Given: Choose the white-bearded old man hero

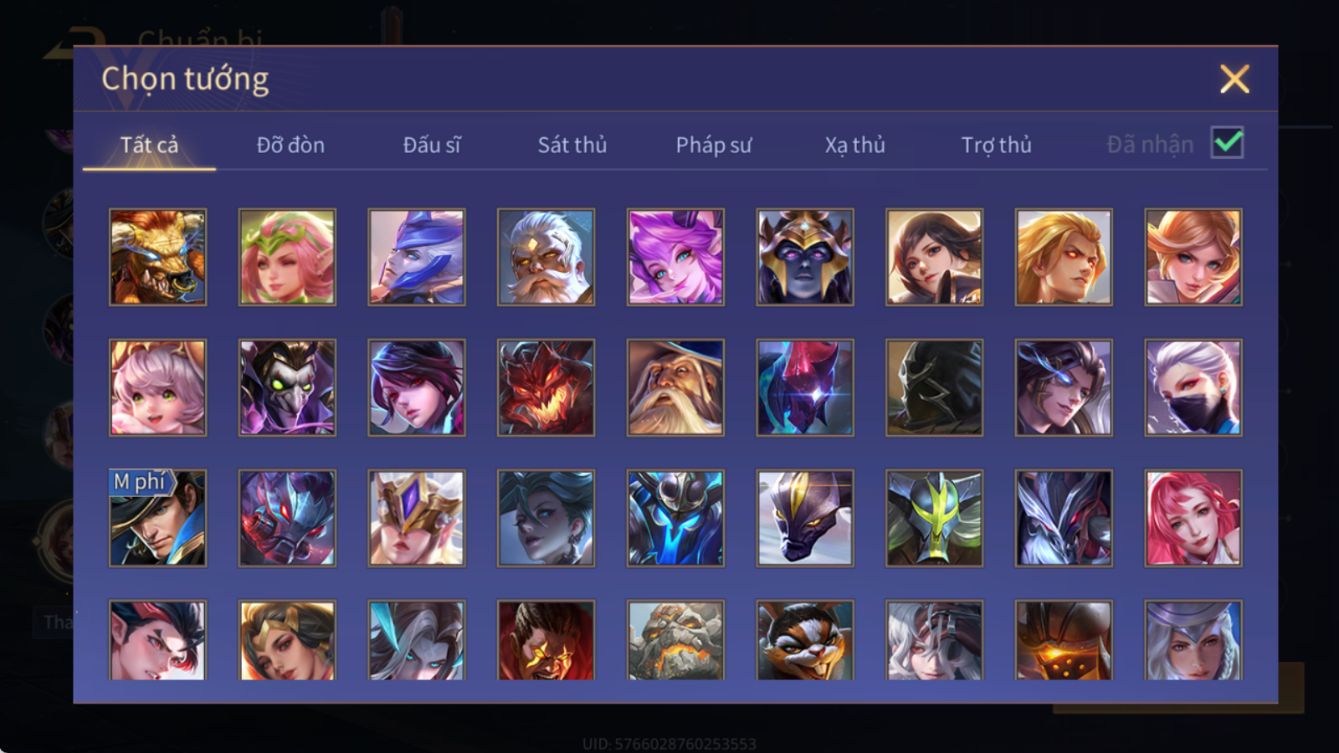Looking at the screenshot, I should (x=546, y=257).
